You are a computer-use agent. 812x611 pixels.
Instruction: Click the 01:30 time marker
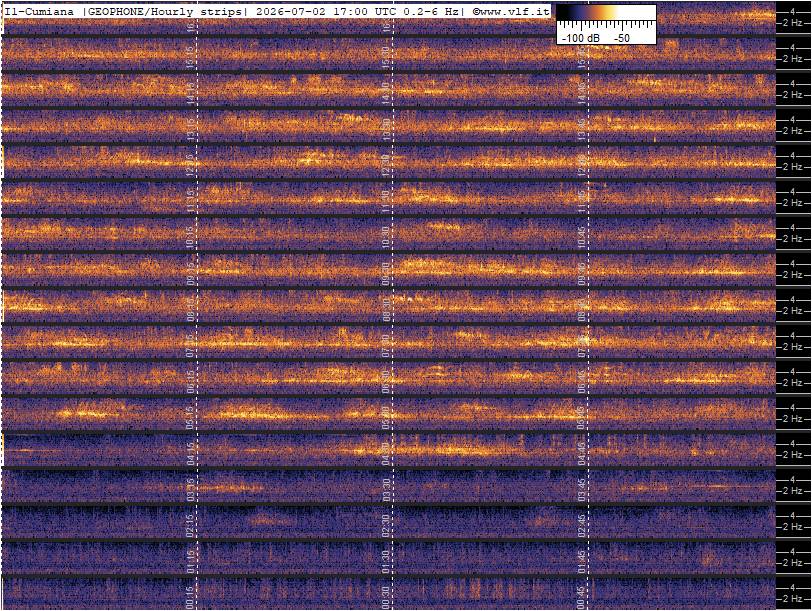[386, 562]
